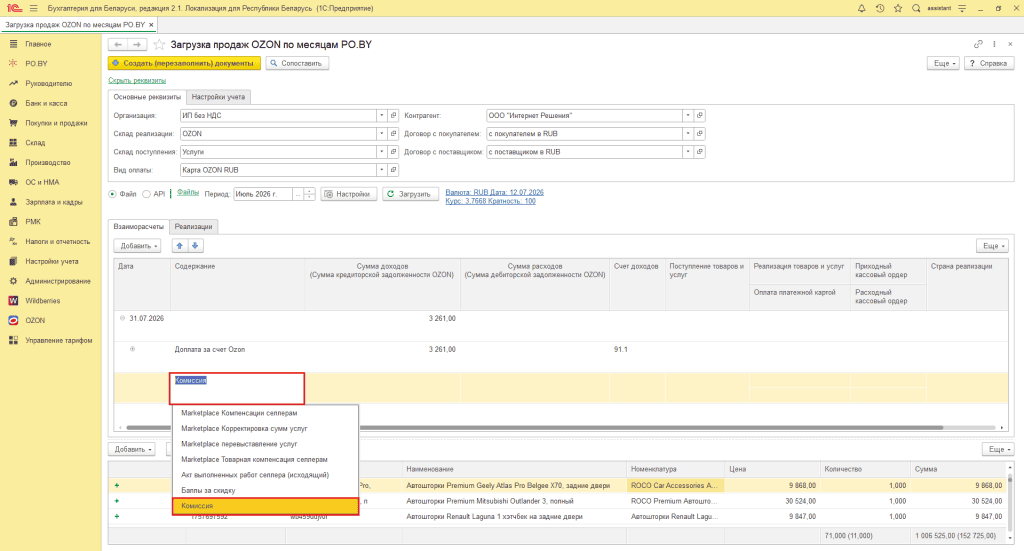Step the Период value with spinner

click(310, 194)
